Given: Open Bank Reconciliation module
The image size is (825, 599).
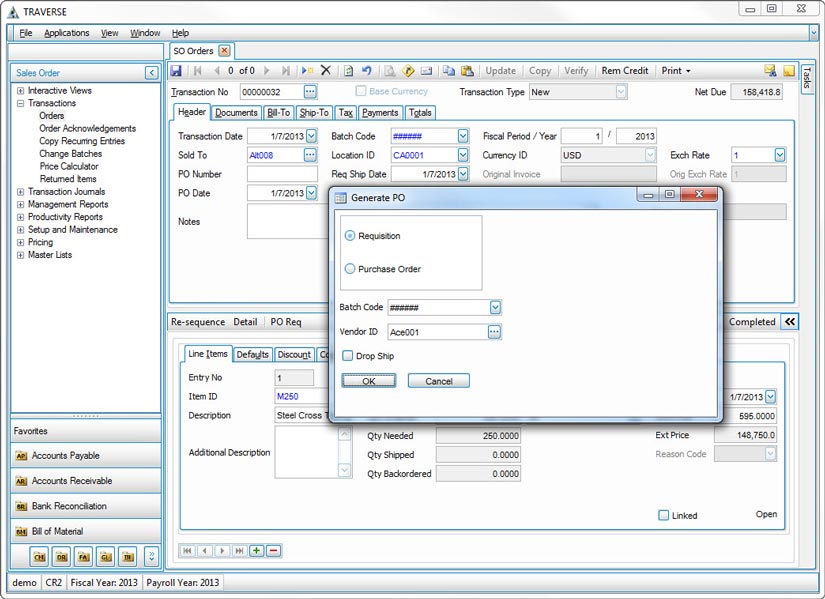Looking at the screenshot, I should coord(86,506).
